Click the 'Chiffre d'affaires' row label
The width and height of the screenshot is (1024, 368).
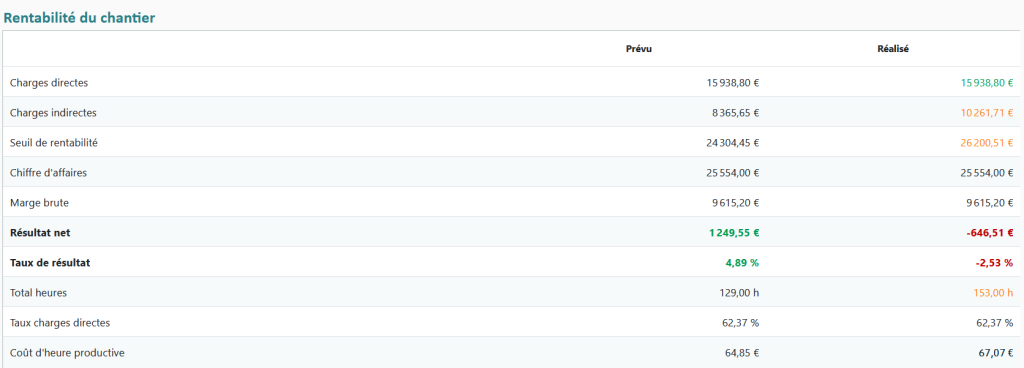point(48,173)
